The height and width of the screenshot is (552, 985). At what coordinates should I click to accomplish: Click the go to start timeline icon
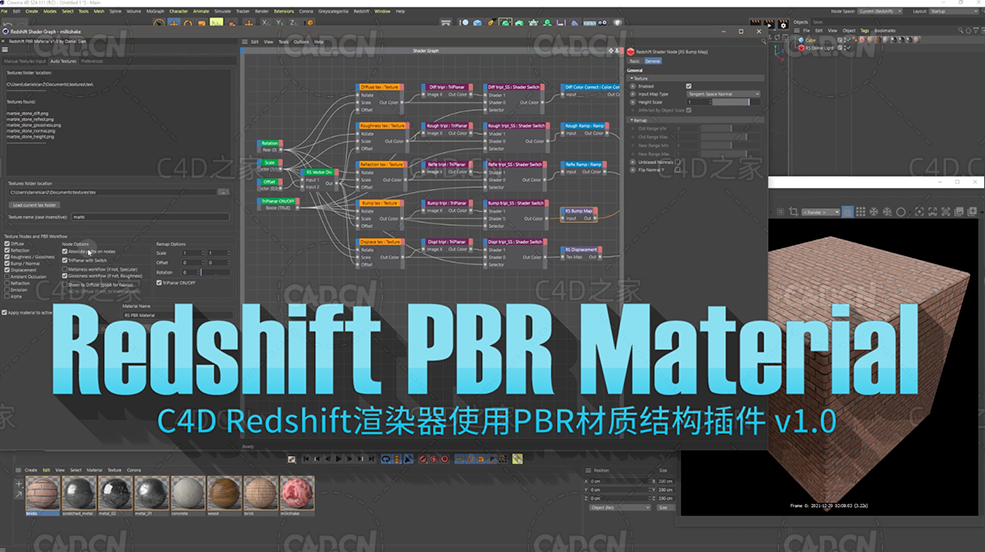pos(306,459)
